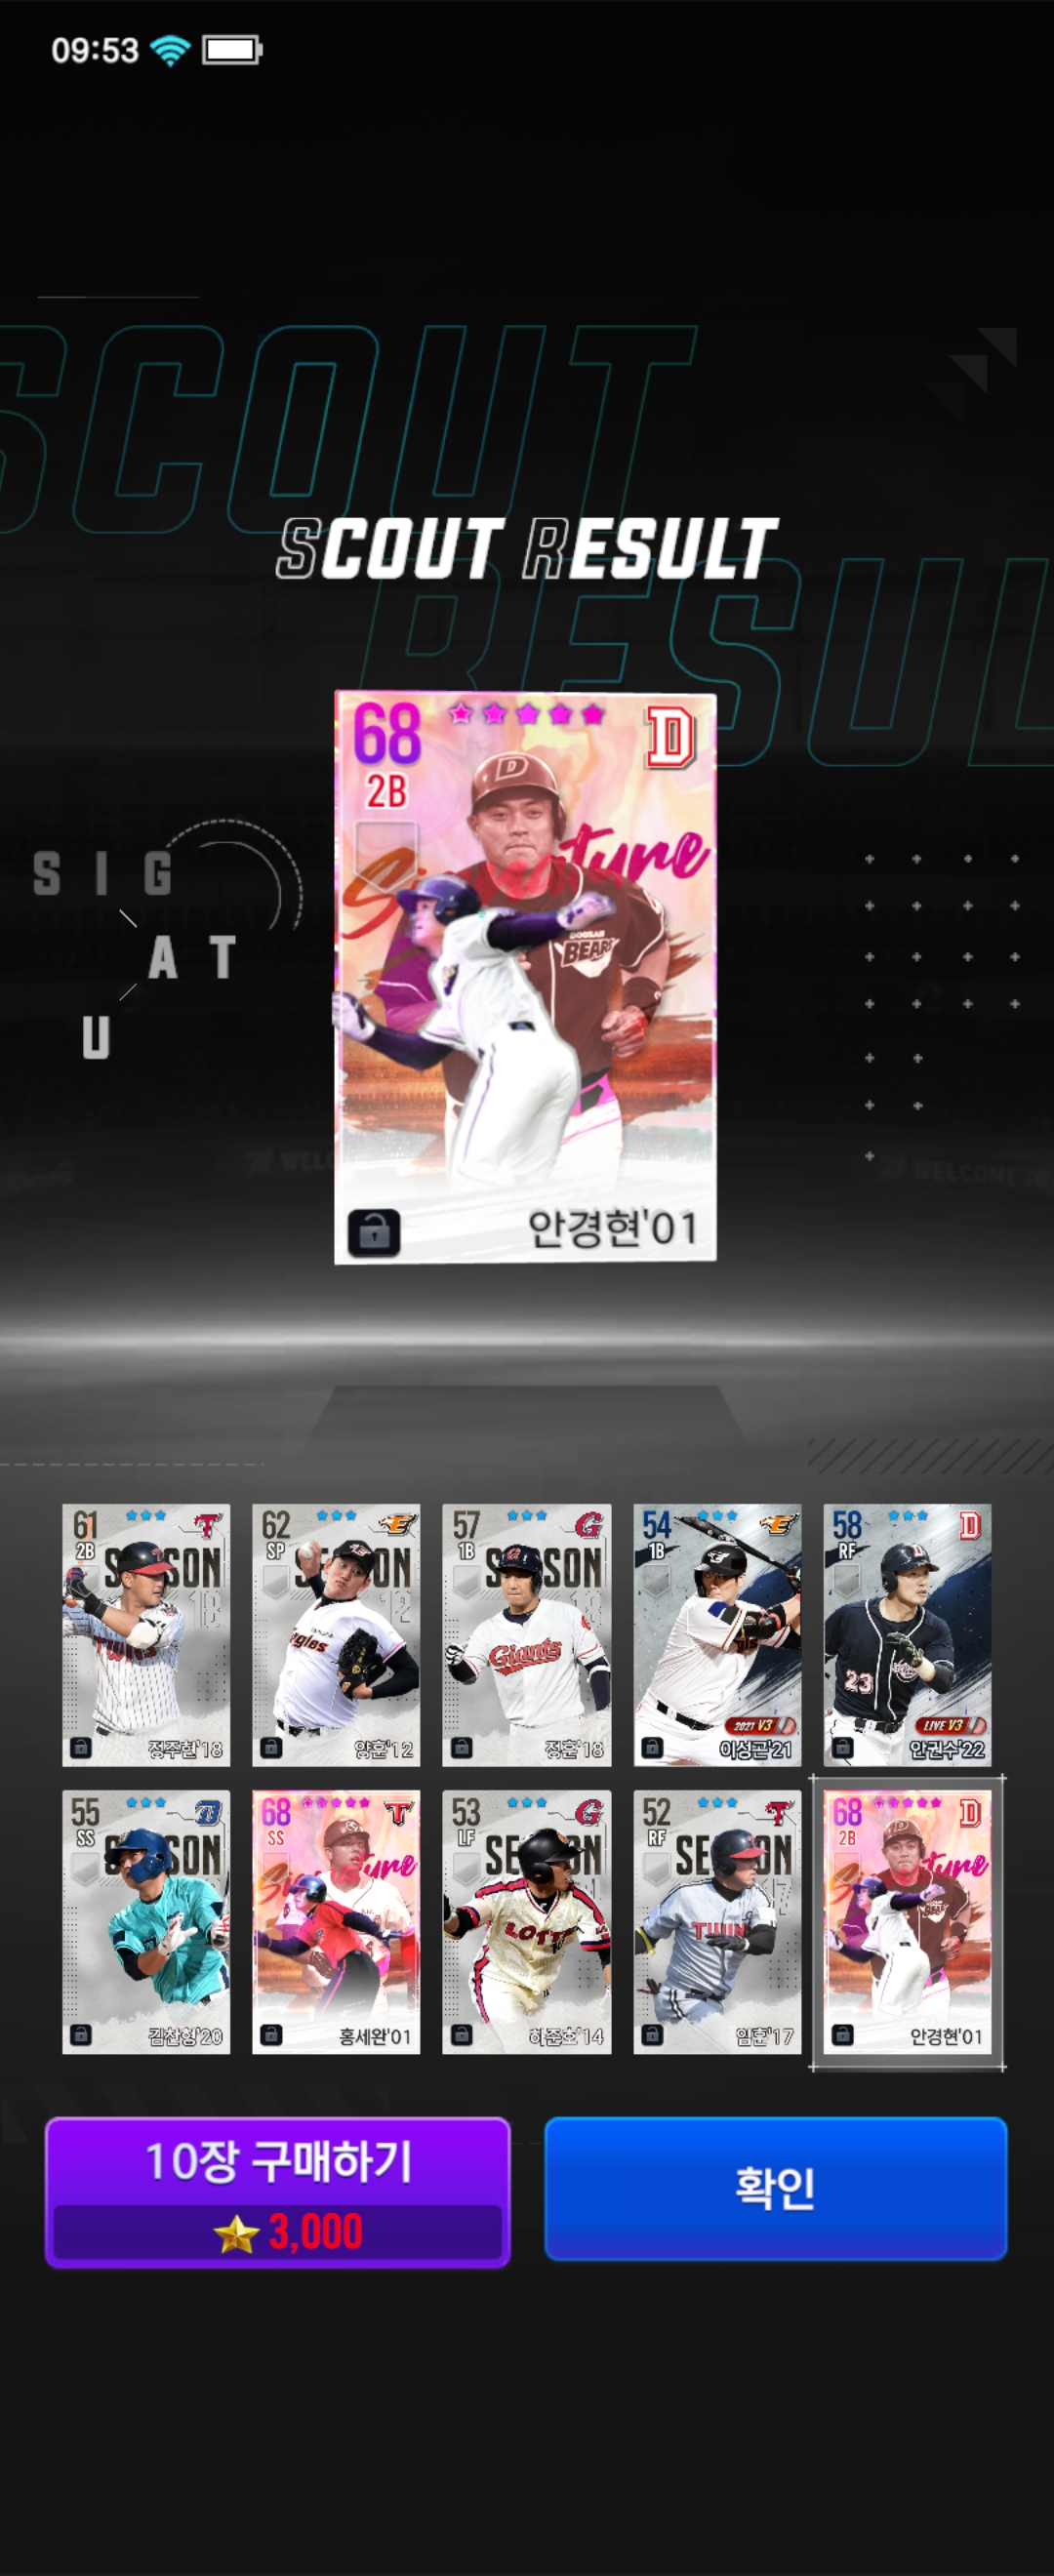
Task: Click the gold star currency icon
Action: 236,2232
